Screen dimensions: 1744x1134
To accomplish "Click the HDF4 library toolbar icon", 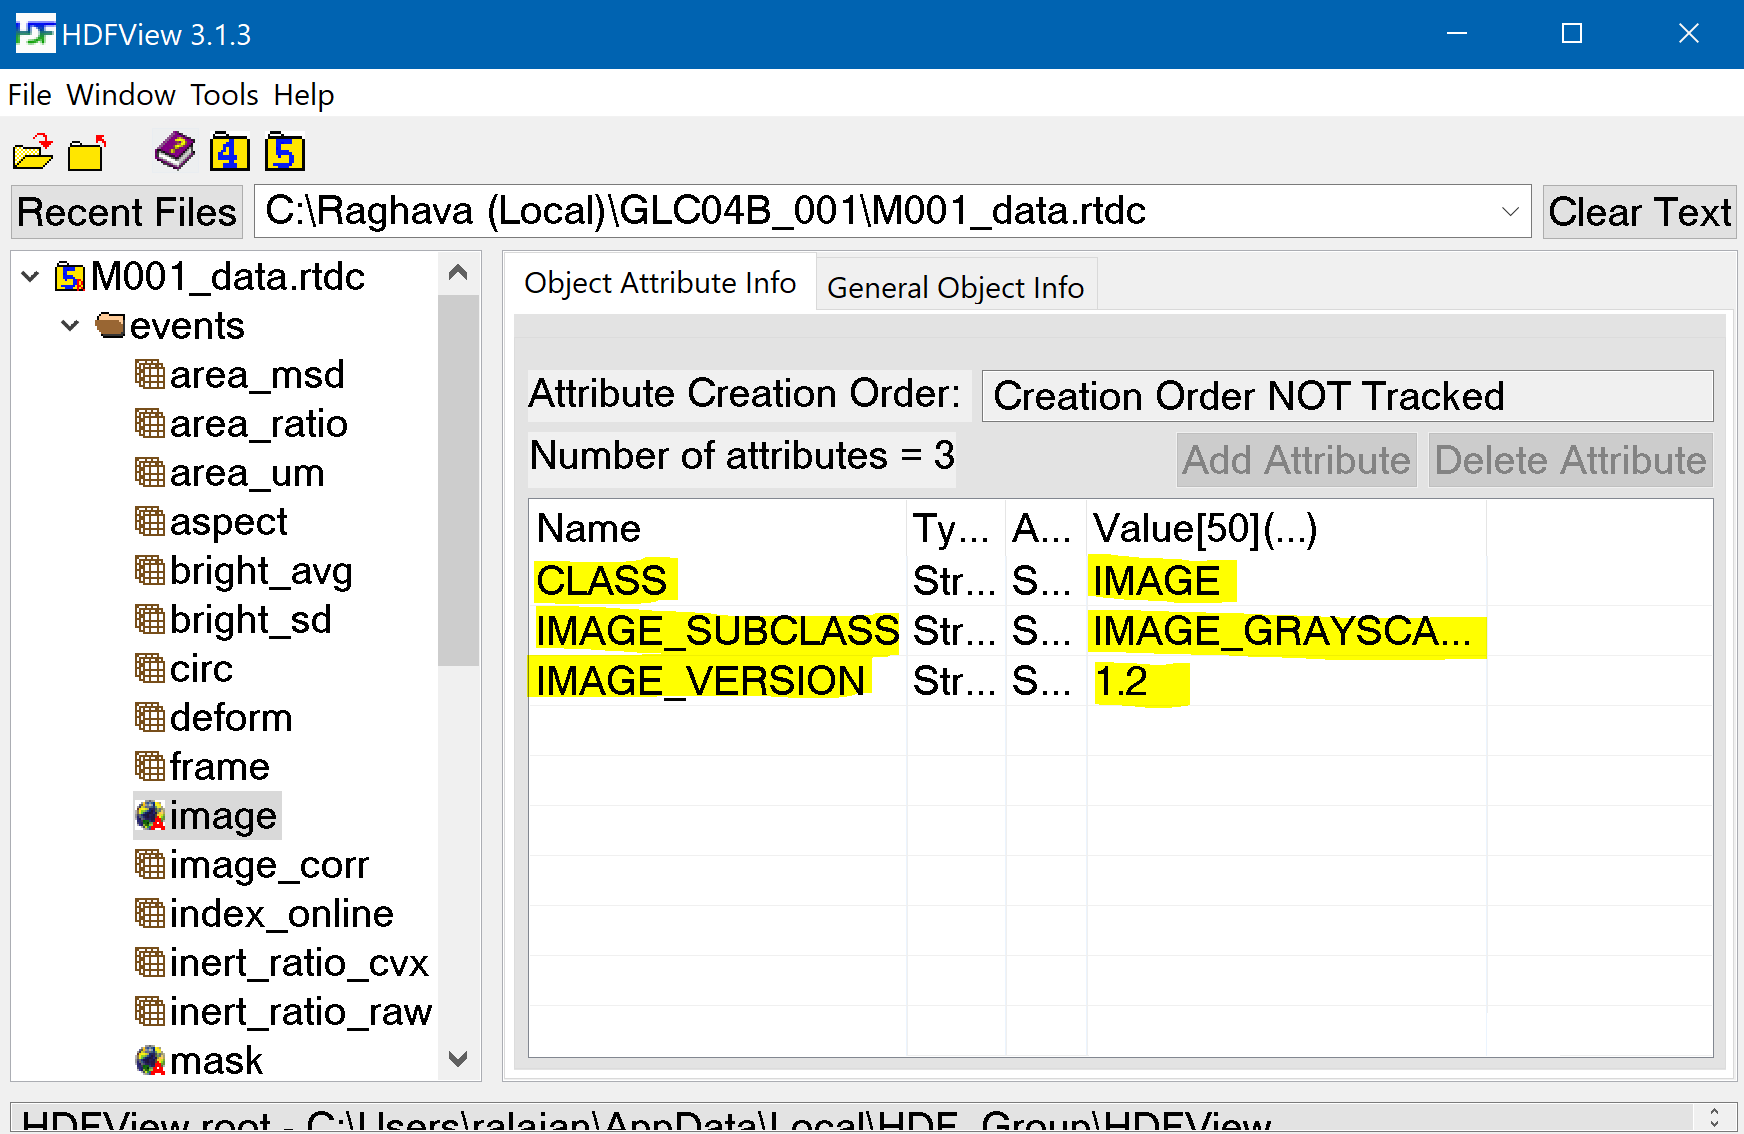I will click(229, 152).
